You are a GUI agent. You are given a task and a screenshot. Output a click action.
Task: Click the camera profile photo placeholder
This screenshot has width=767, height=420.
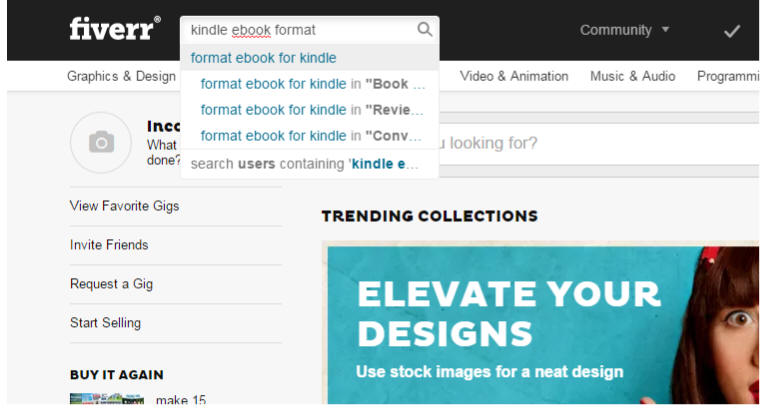click(x=101, y=142)
